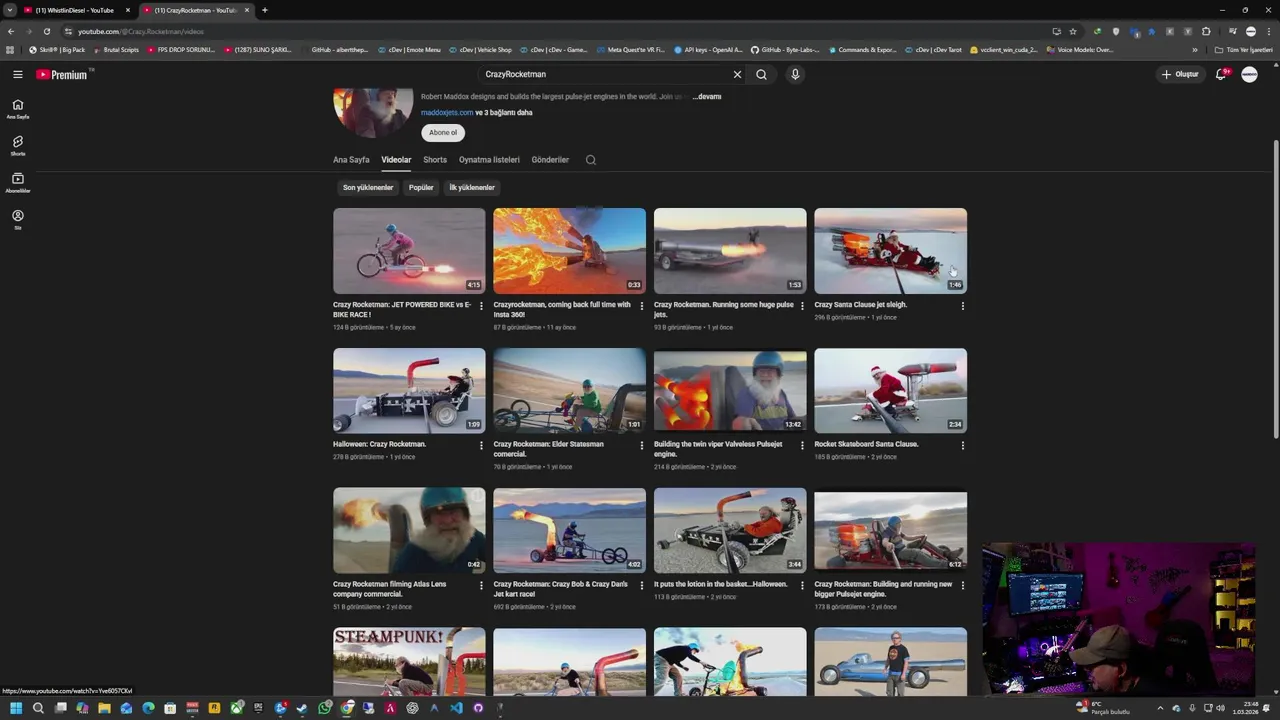Image resolution: width=1280 pixels, height=720 pixels.
Task: Open a new browser tab with plus
Action: coord(264,10)
